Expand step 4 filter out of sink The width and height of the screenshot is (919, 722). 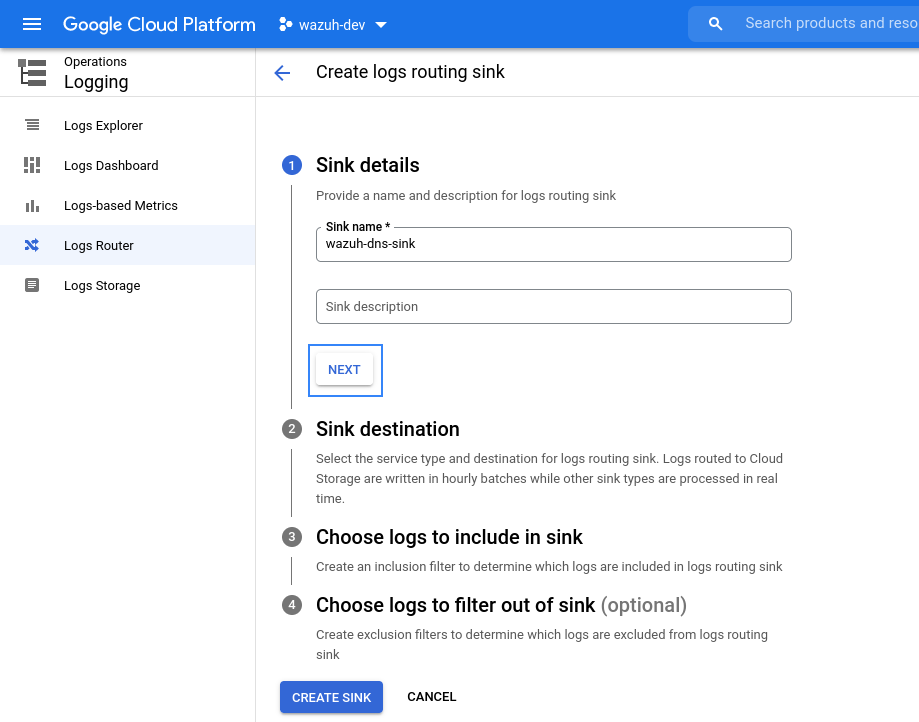click(x=501, y=605)
